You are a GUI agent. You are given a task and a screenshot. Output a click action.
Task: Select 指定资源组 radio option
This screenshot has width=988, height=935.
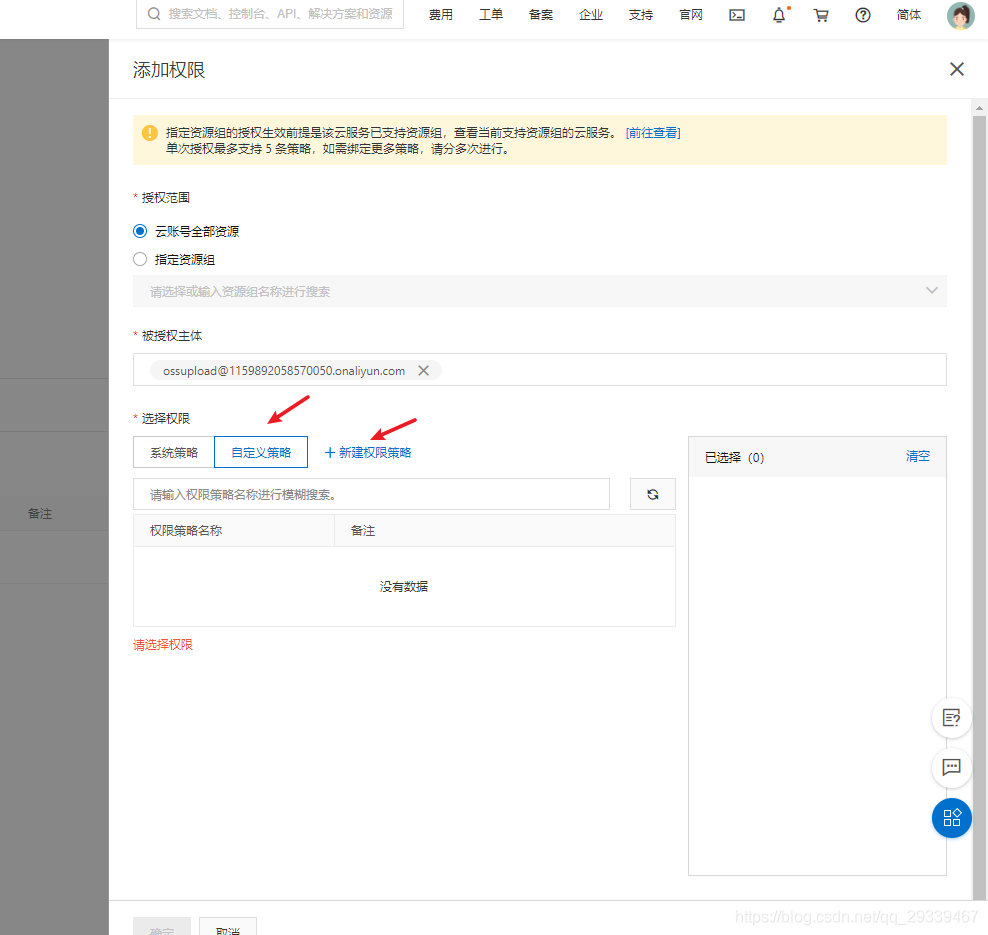[140, 260]
